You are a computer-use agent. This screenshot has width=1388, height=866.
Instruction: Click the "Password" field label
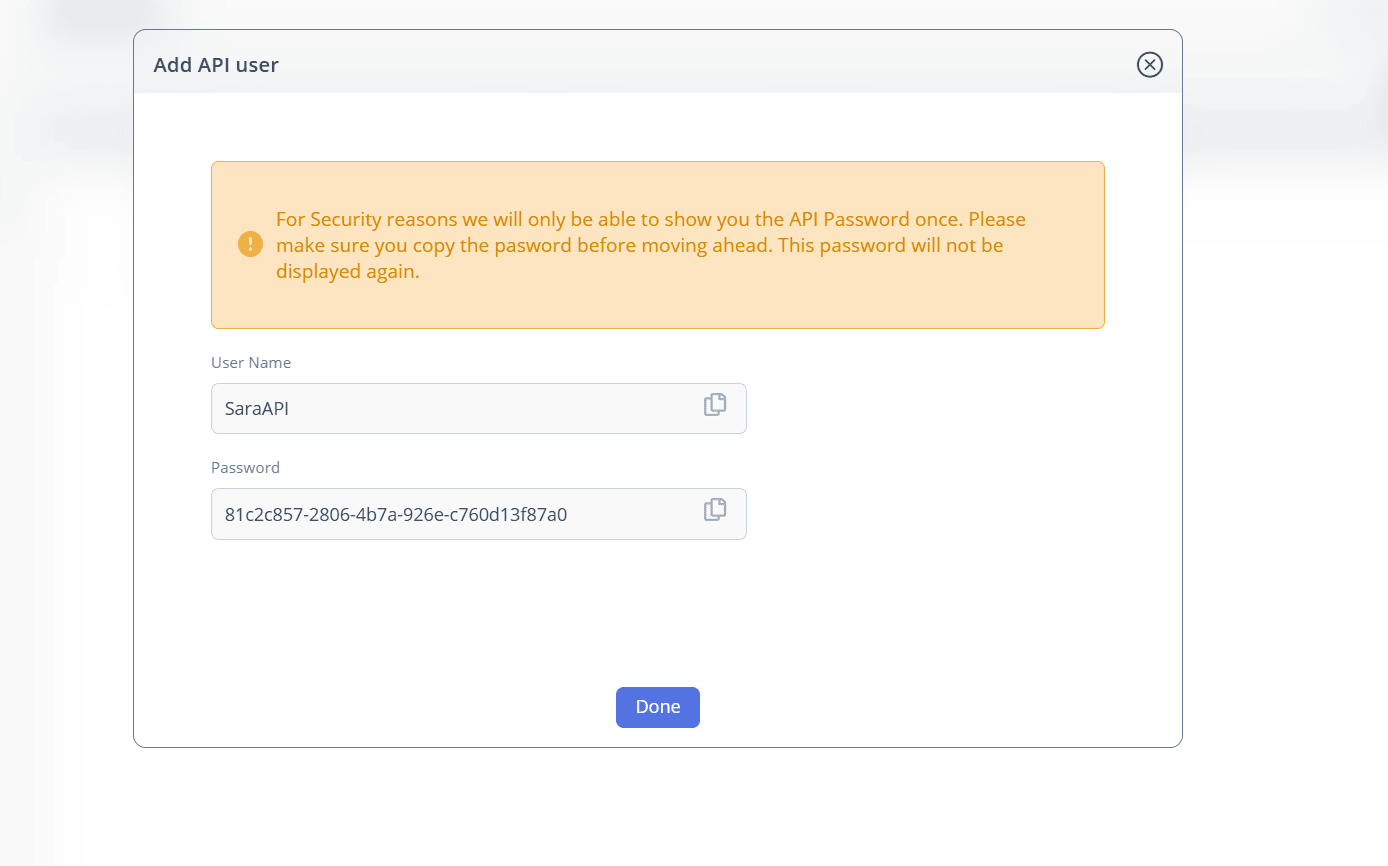pyautogui.click(x=245, y=468)
